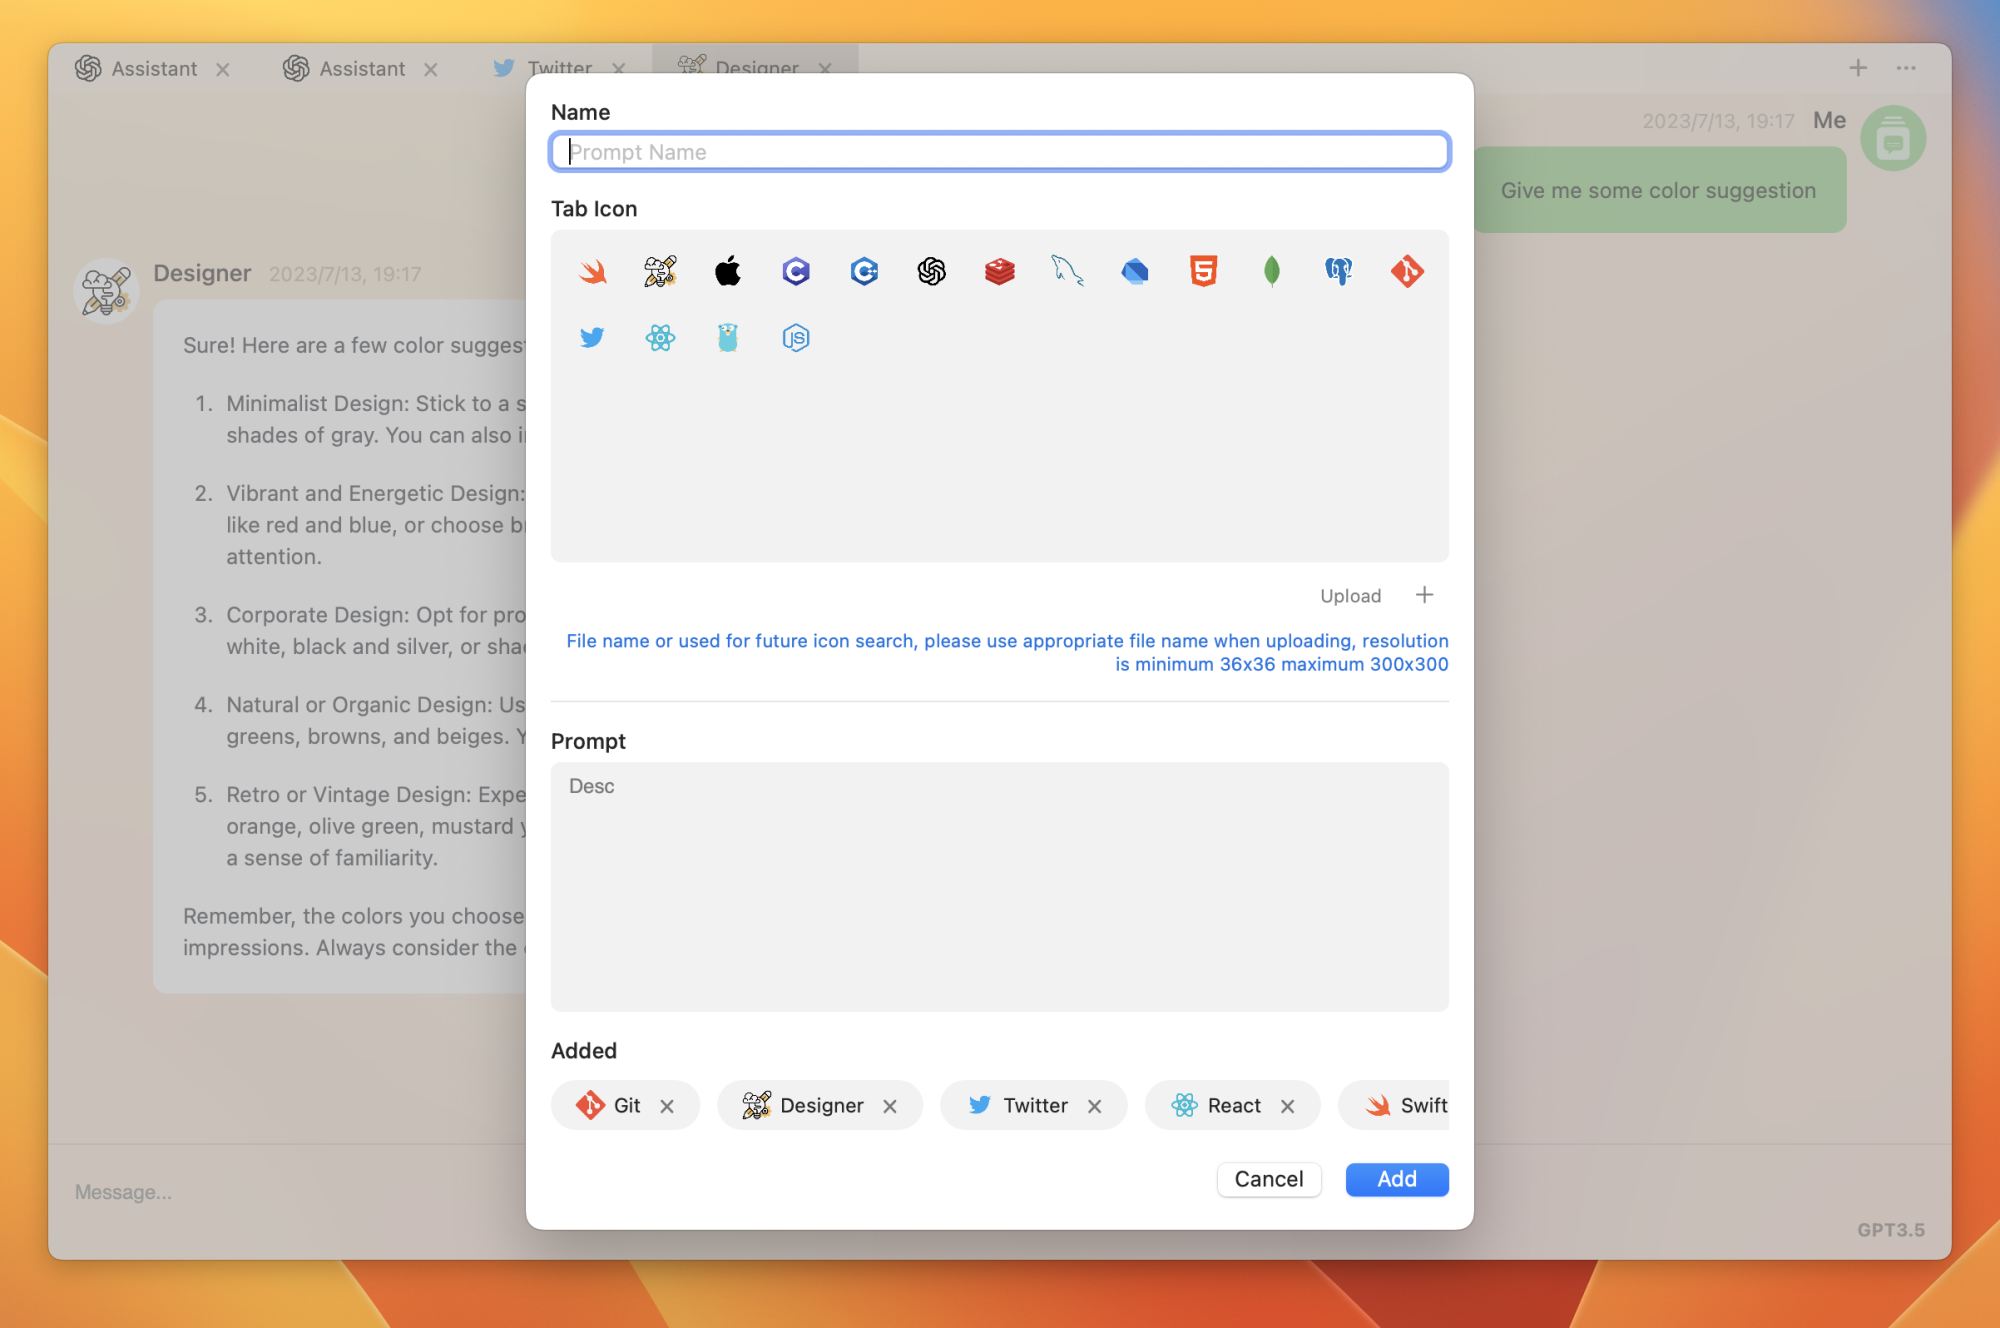
Task: Click the GPT3.5 model label
Action: (1891, 1230)
